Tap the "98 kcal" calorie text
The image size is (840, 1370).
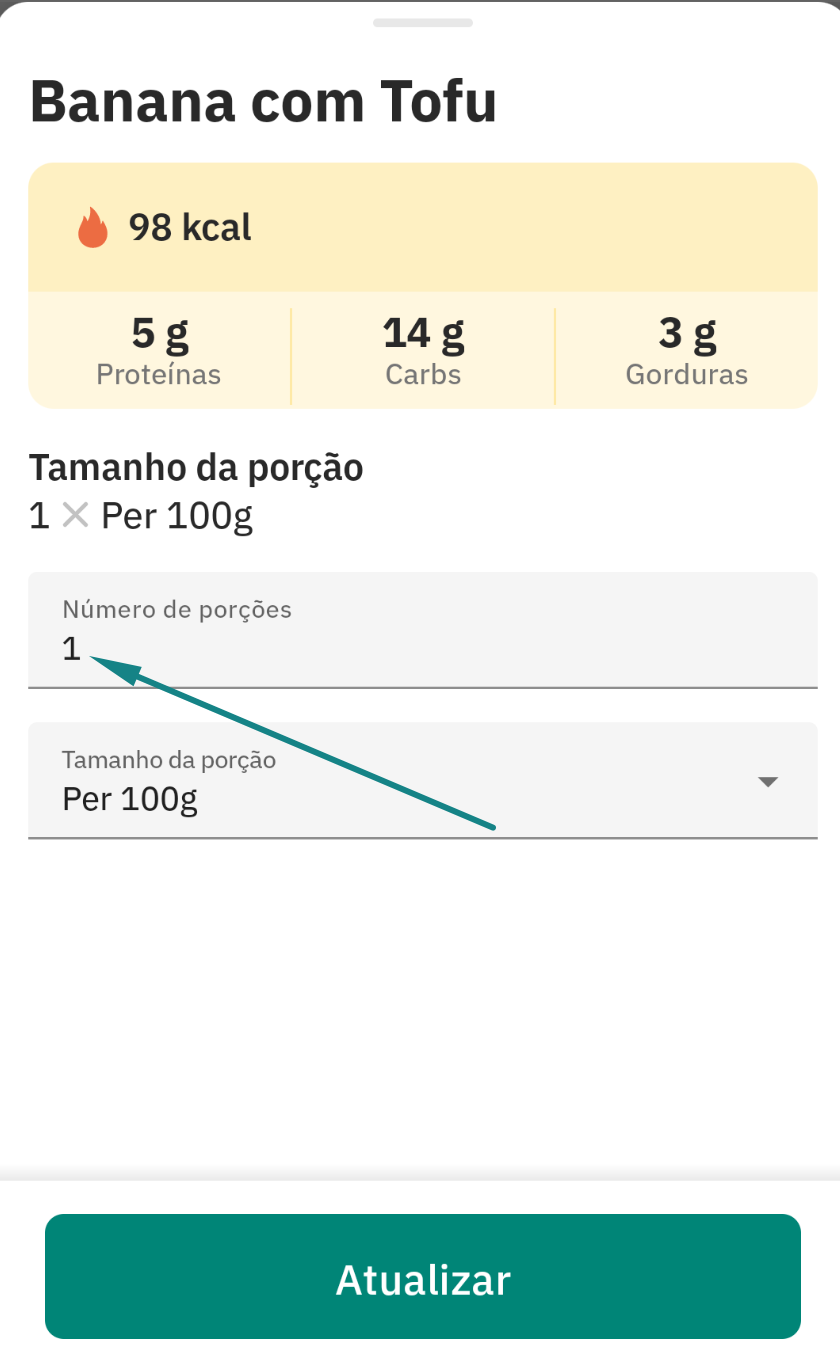point(190,228)
